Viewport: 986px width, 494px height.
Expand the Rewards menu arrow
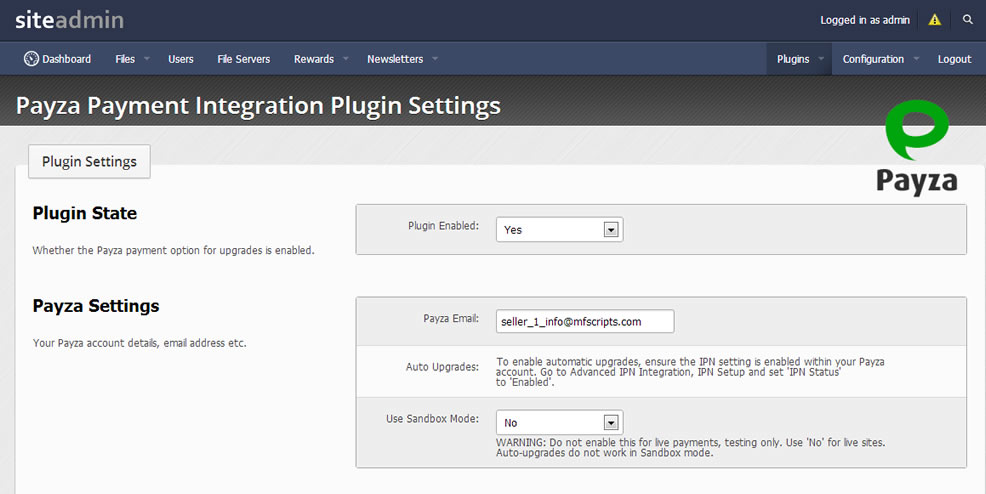point(345,58)
